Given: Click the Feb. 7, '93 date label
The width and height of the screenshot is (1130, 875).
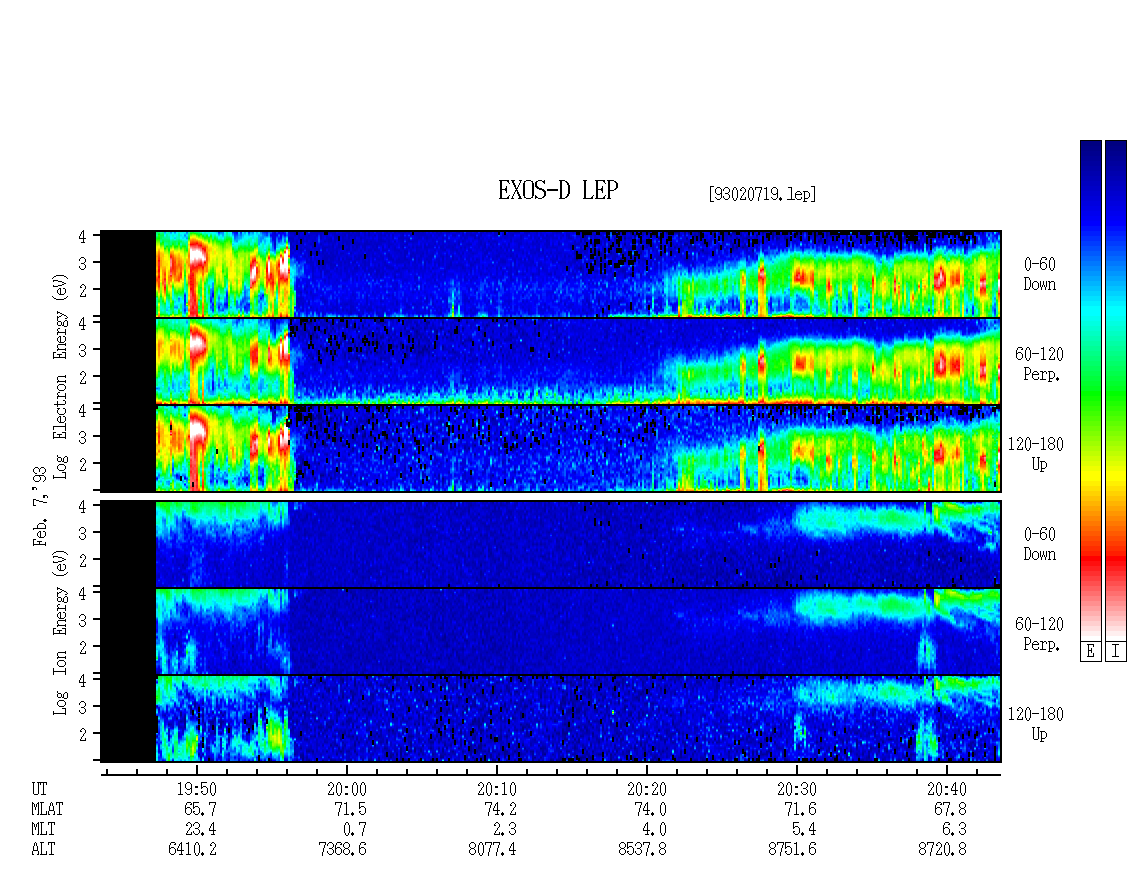Looking at the screenshot, I should (40, 506).
